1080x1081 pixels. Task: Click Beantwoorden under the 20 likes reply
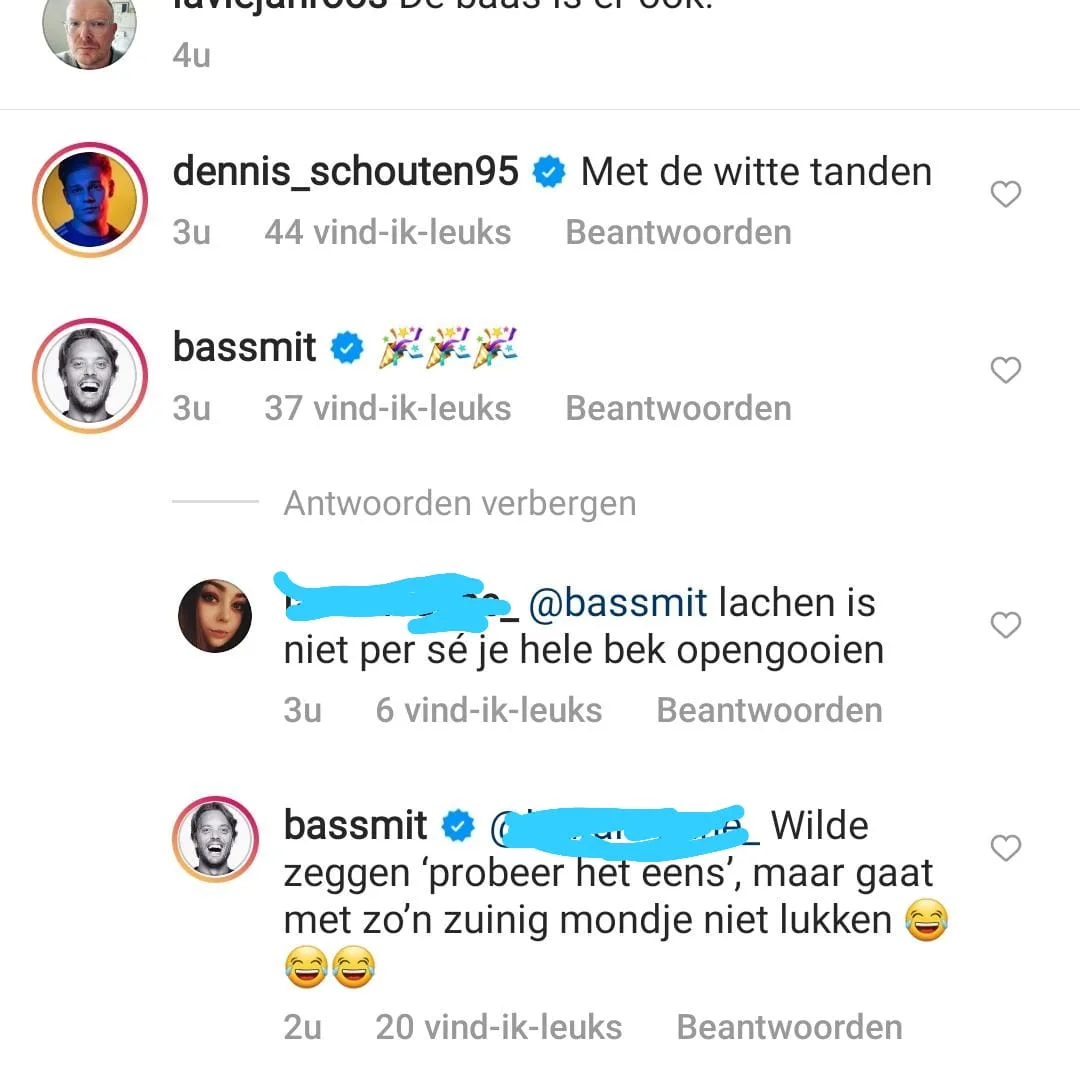click(x=789, y=1027)
